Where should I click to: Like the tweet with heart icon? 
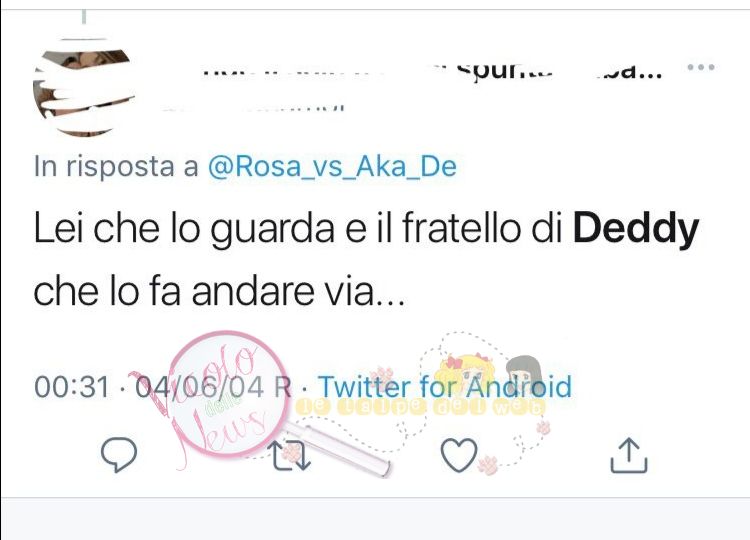click(x=459, y=455)
